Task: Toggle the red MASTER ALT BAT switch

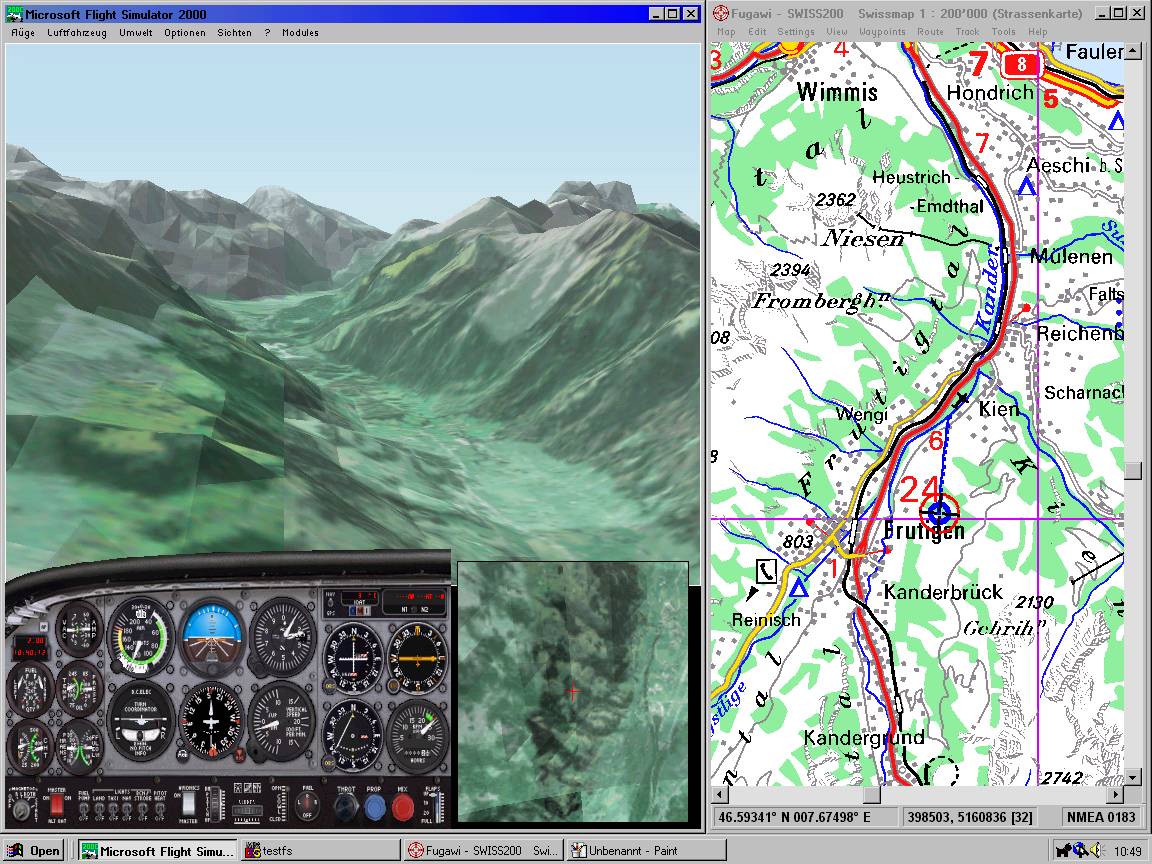Action: coord(57,803)
